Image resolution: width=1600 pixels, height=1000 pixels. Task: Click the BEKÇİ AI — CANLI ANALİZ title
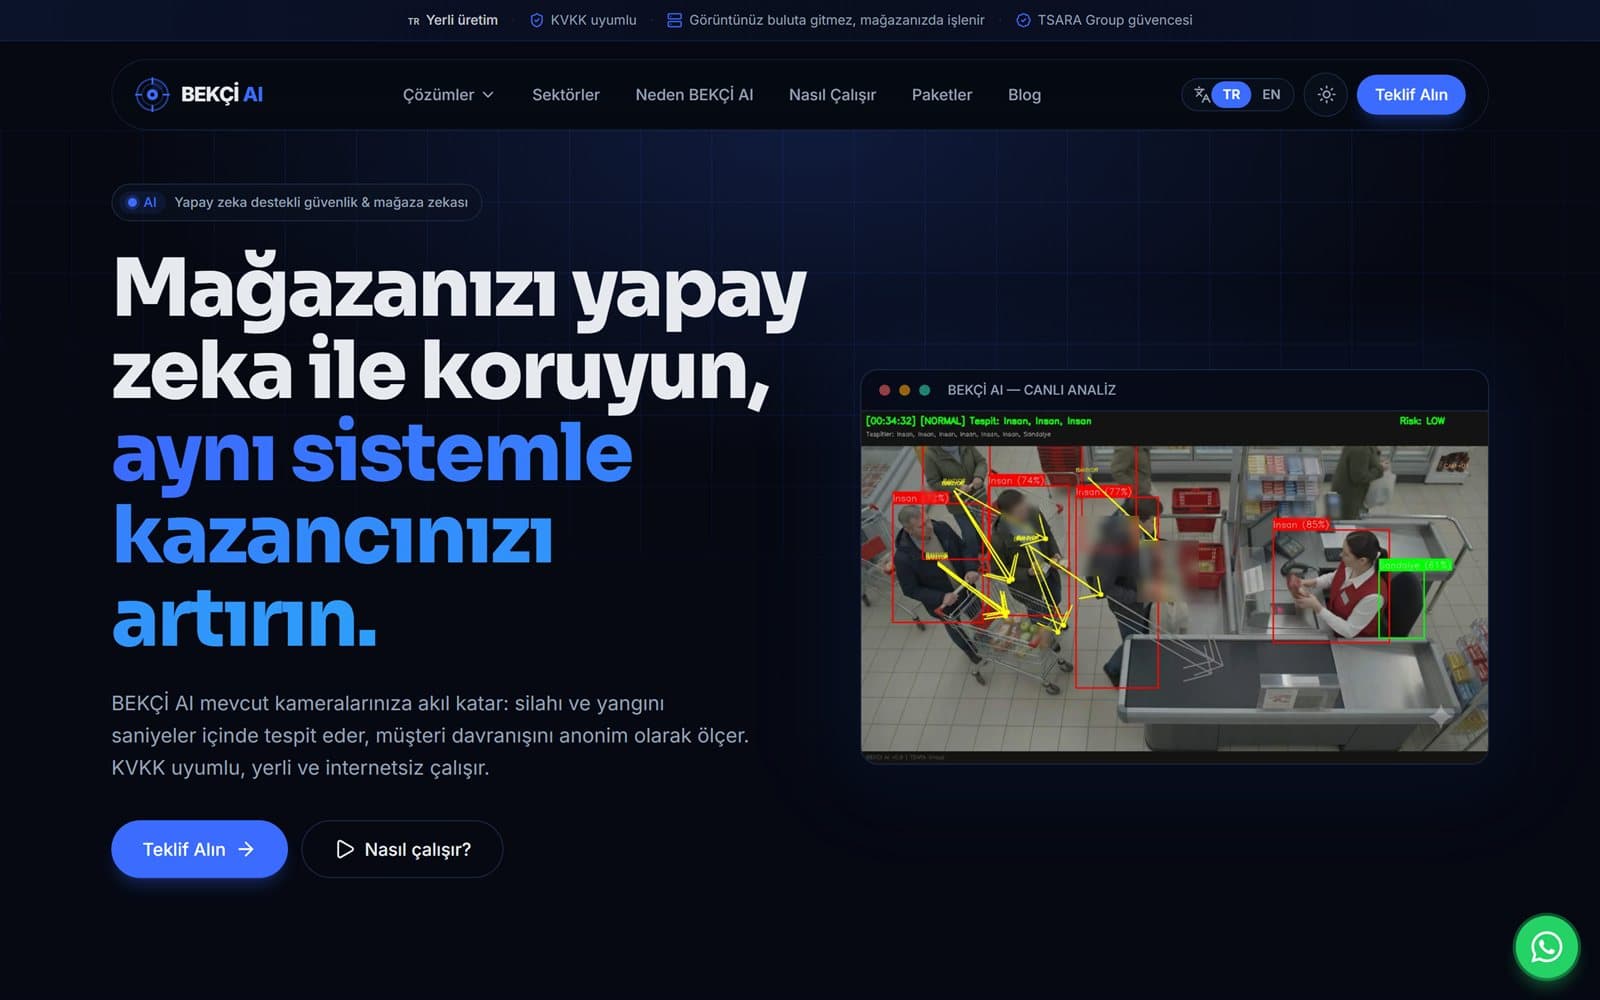[1031, 390]
